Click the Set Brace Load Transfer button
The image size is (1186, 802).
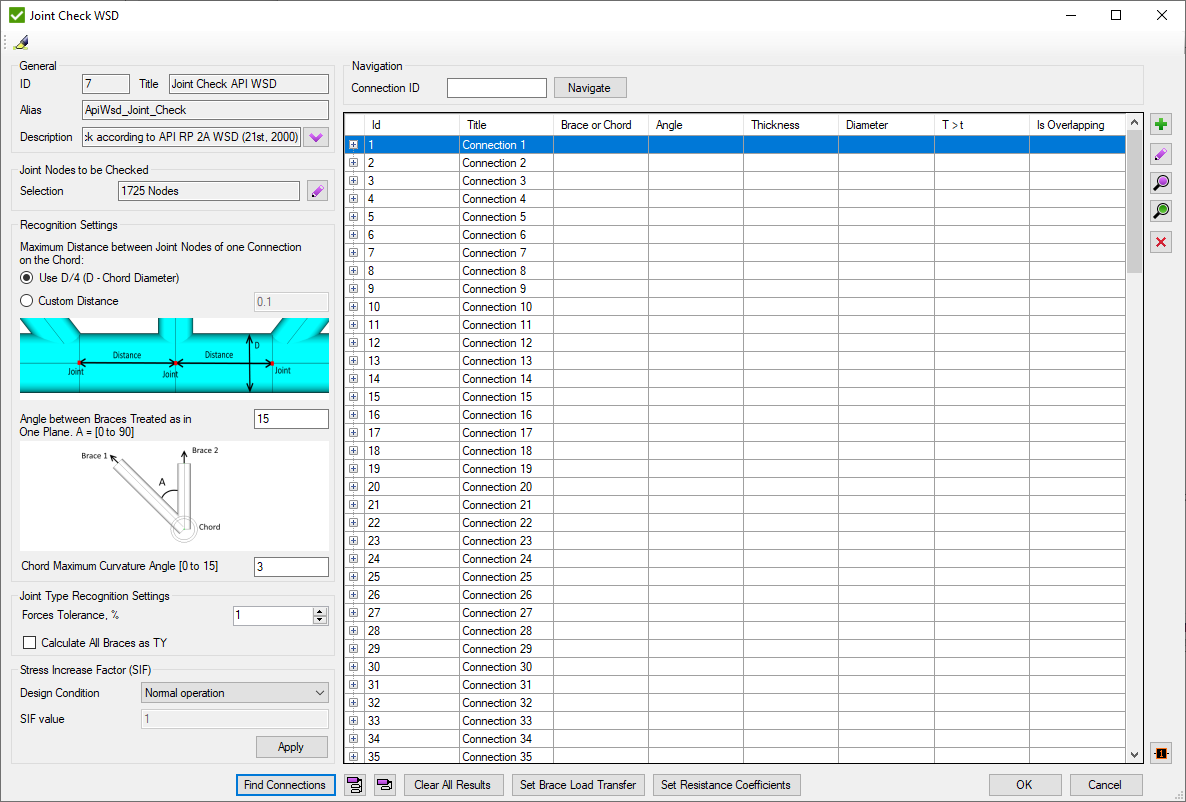click(578, 785)
